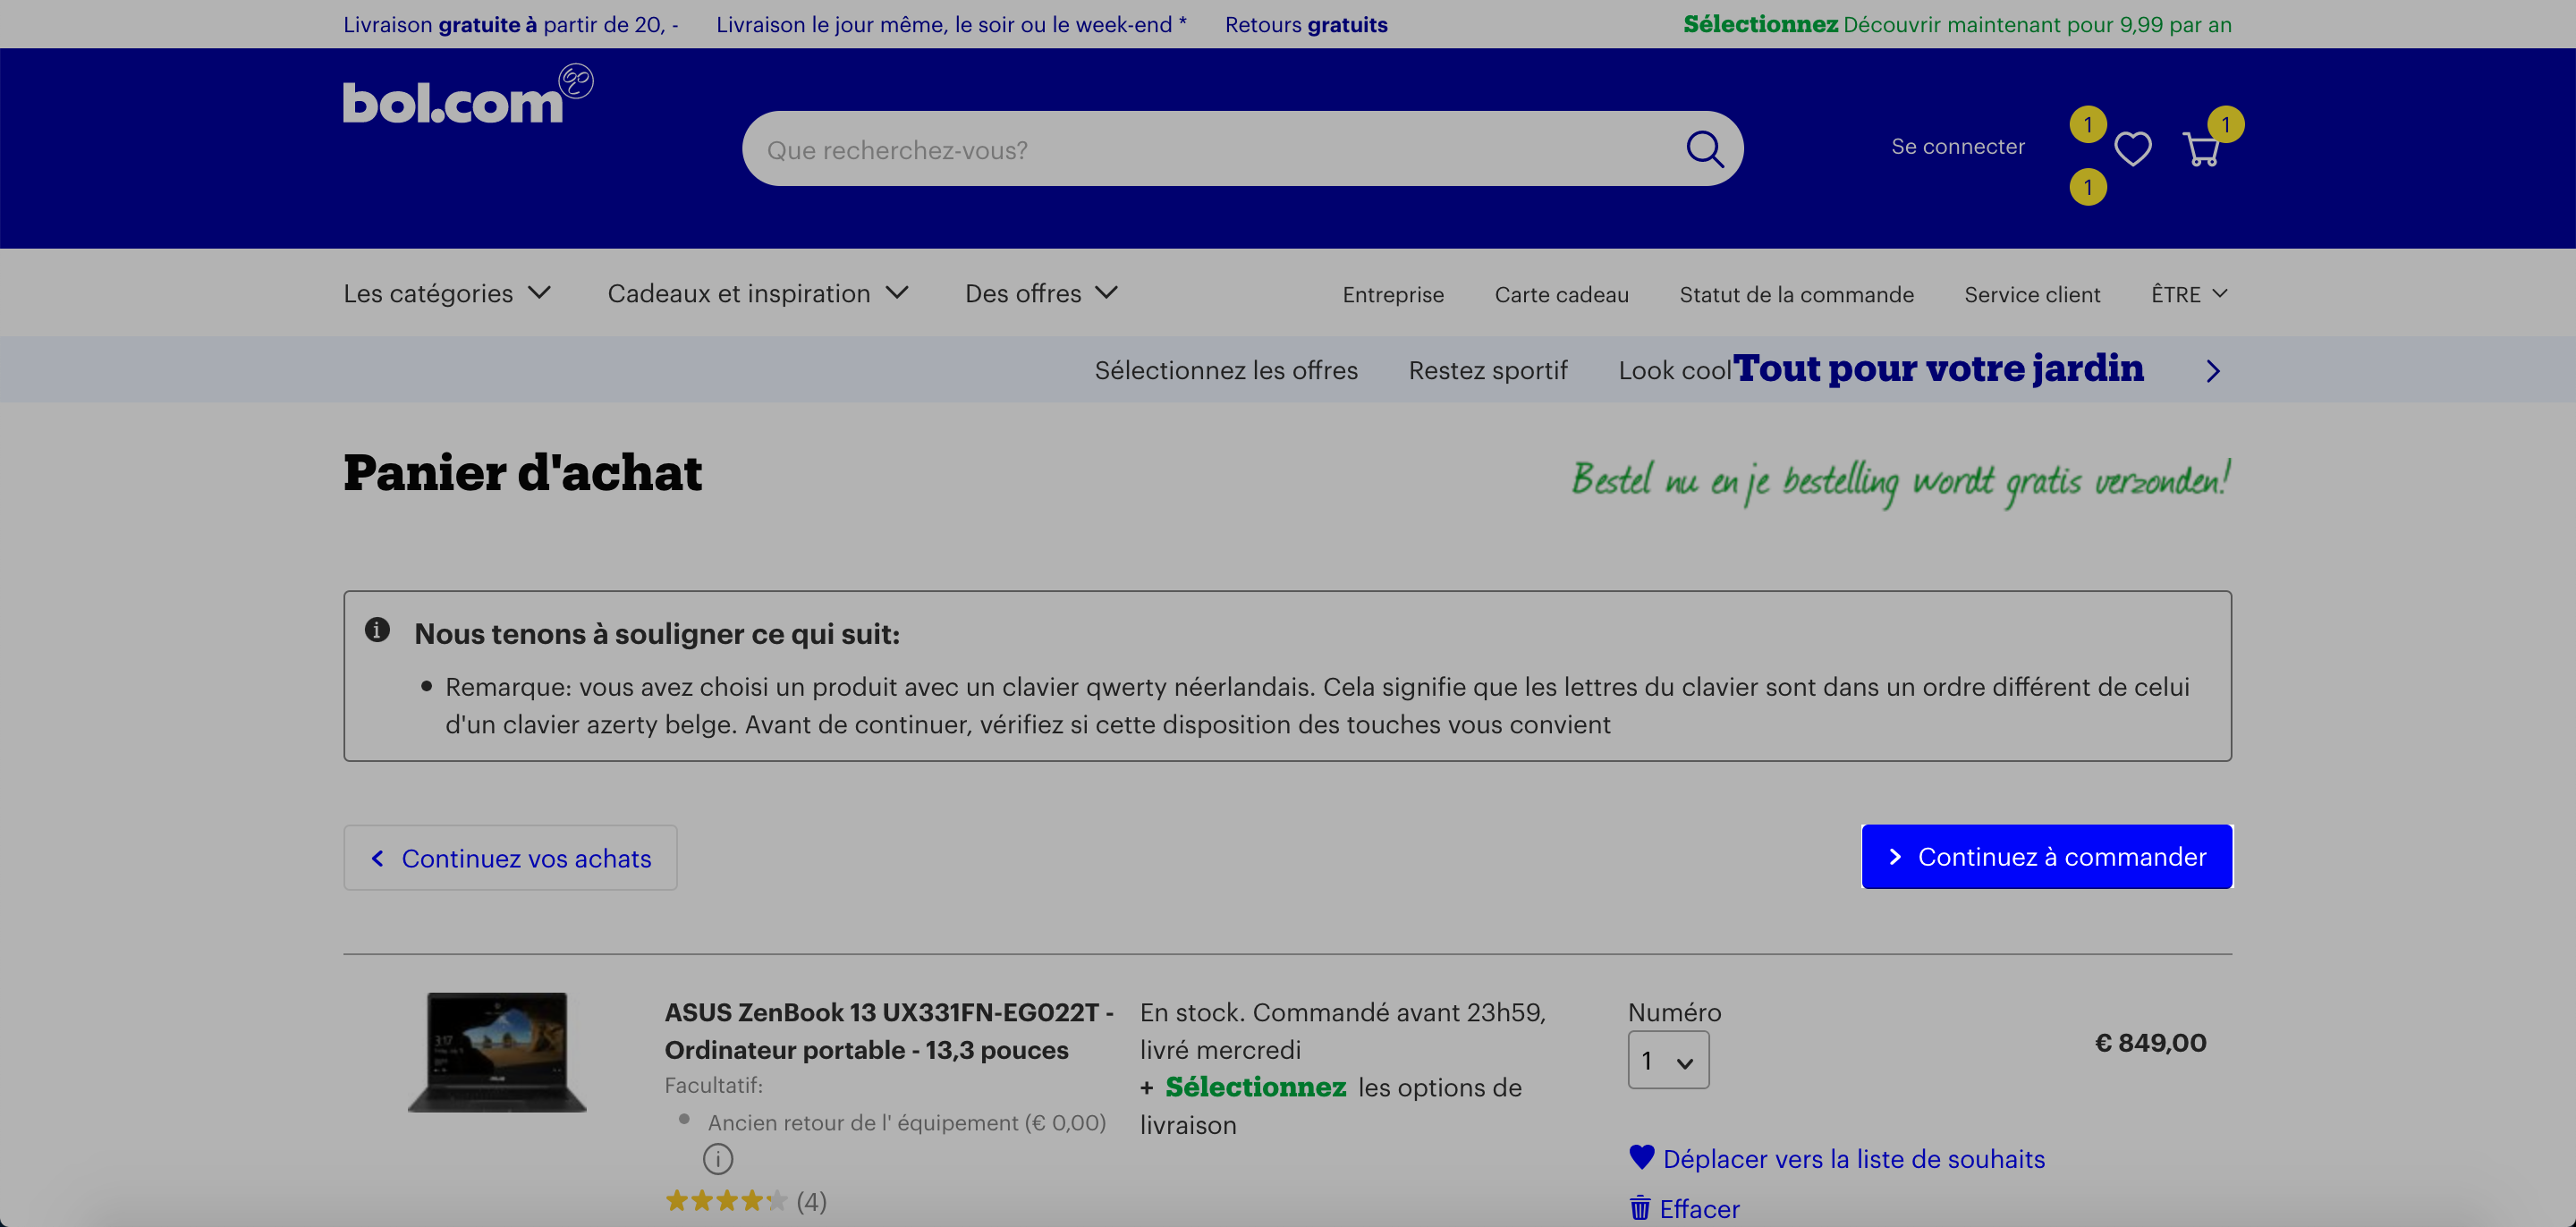The height and width of the screenshot is (1227, 2576).
Task: Open Statut de la commande
Action: click(x=1796, y=295)
